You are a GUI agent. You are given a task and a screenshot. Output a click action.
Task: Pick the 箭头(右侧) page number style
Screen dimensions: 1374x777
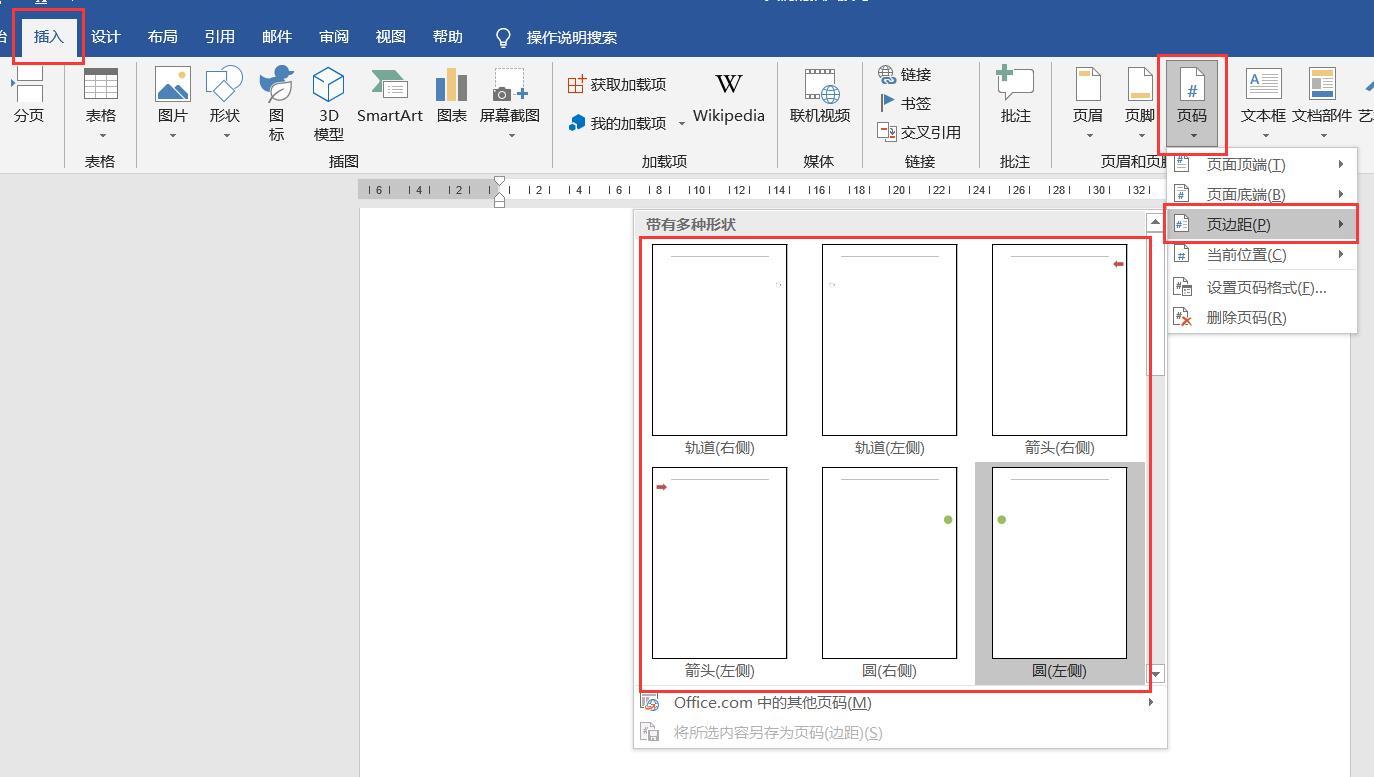point(1059,340)
